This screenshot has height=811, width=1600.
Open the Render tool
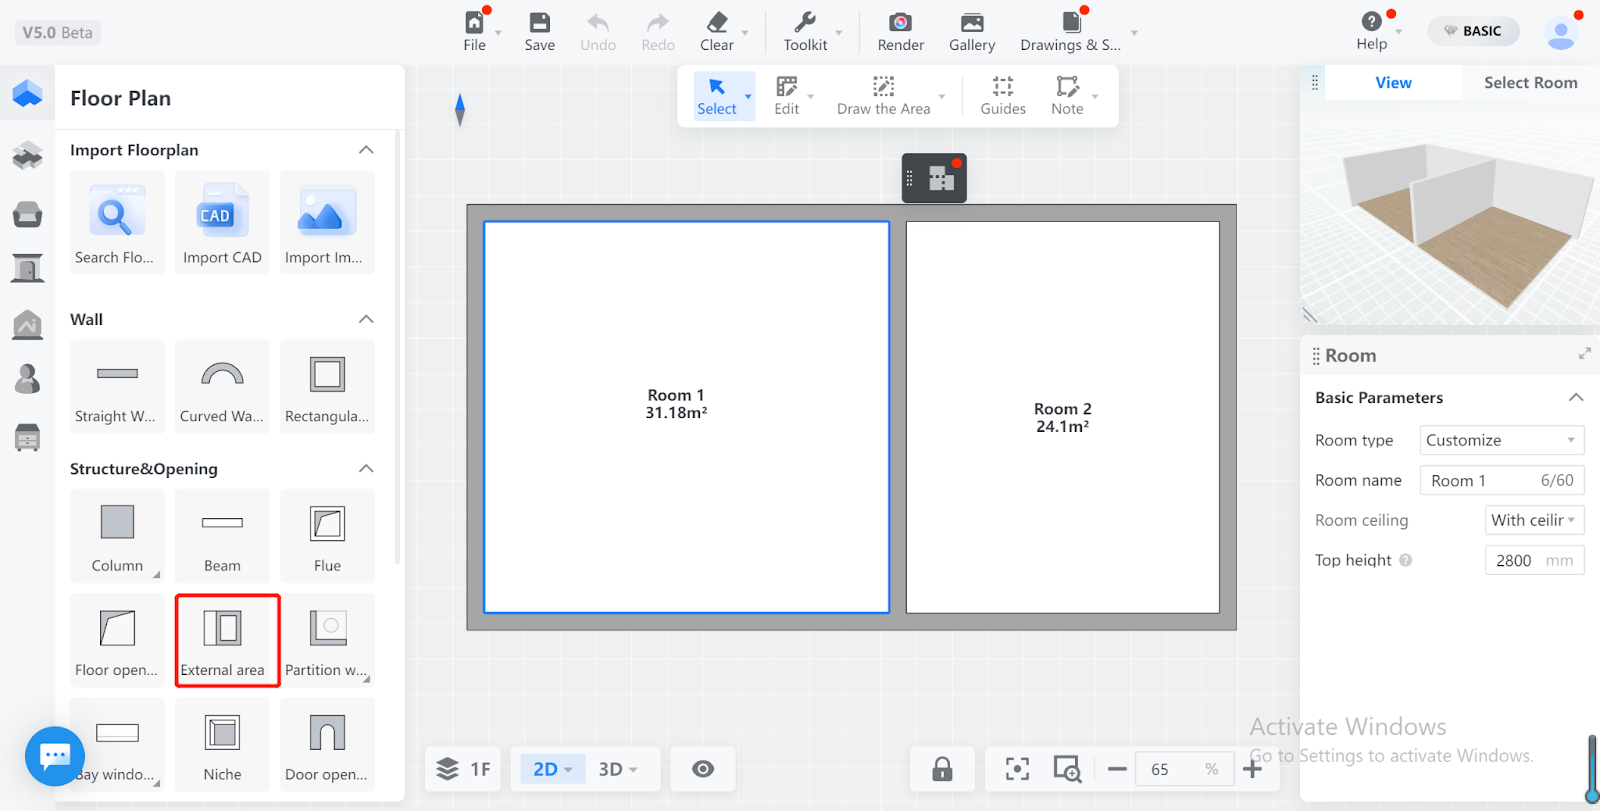(900, 32)
